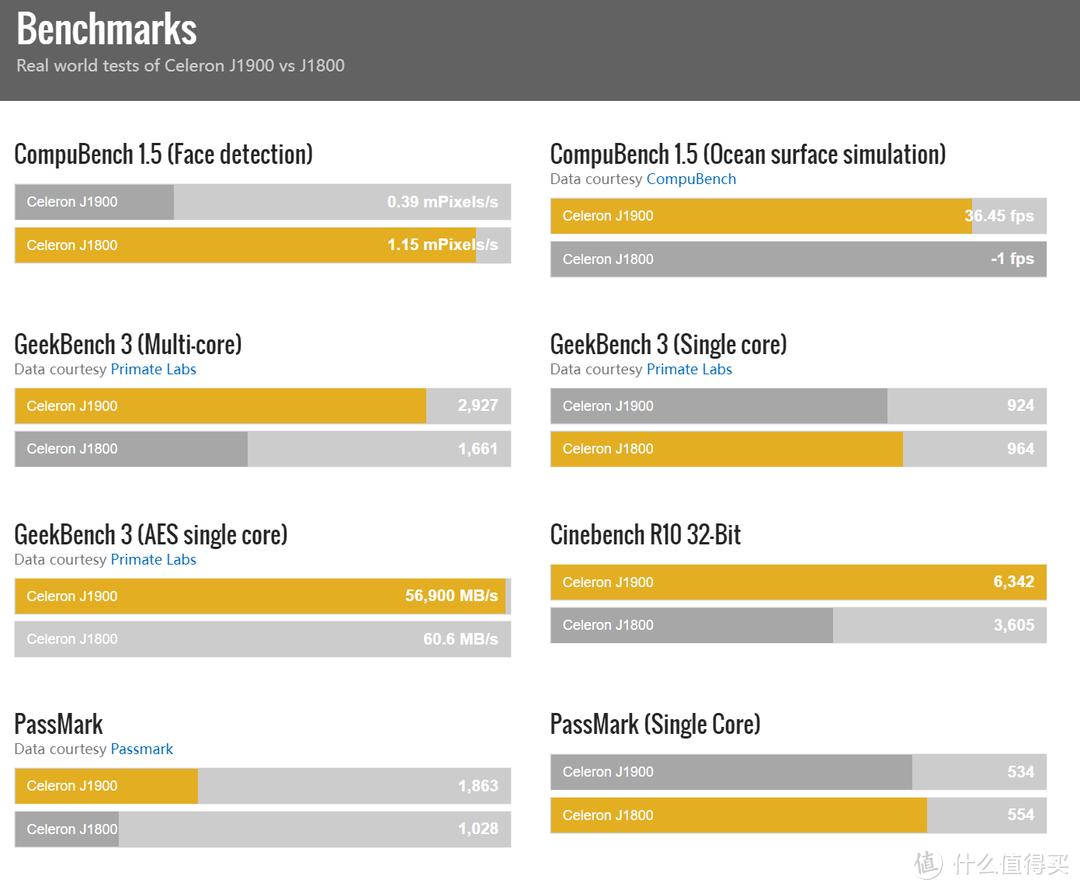
Task: Select the J1900 bar scoring 924
Action: pos(798,406)
